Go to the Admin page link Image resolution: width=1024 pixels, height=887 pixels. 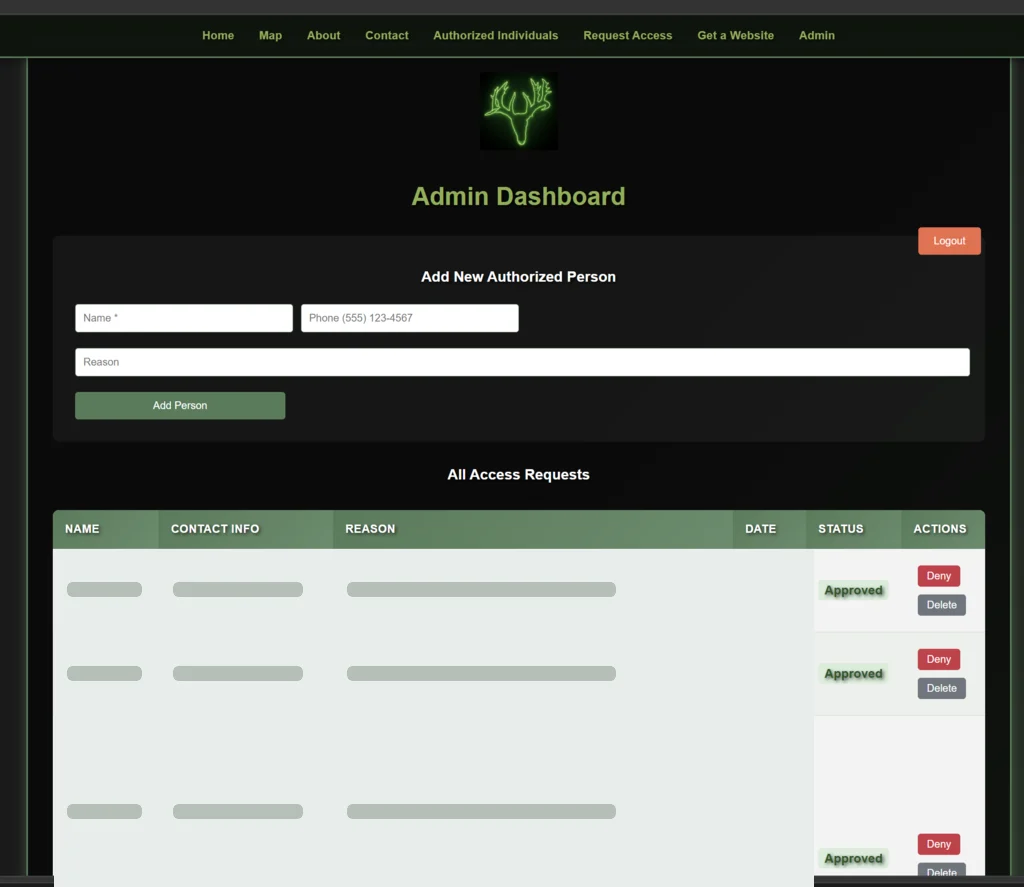pos(816,35)
